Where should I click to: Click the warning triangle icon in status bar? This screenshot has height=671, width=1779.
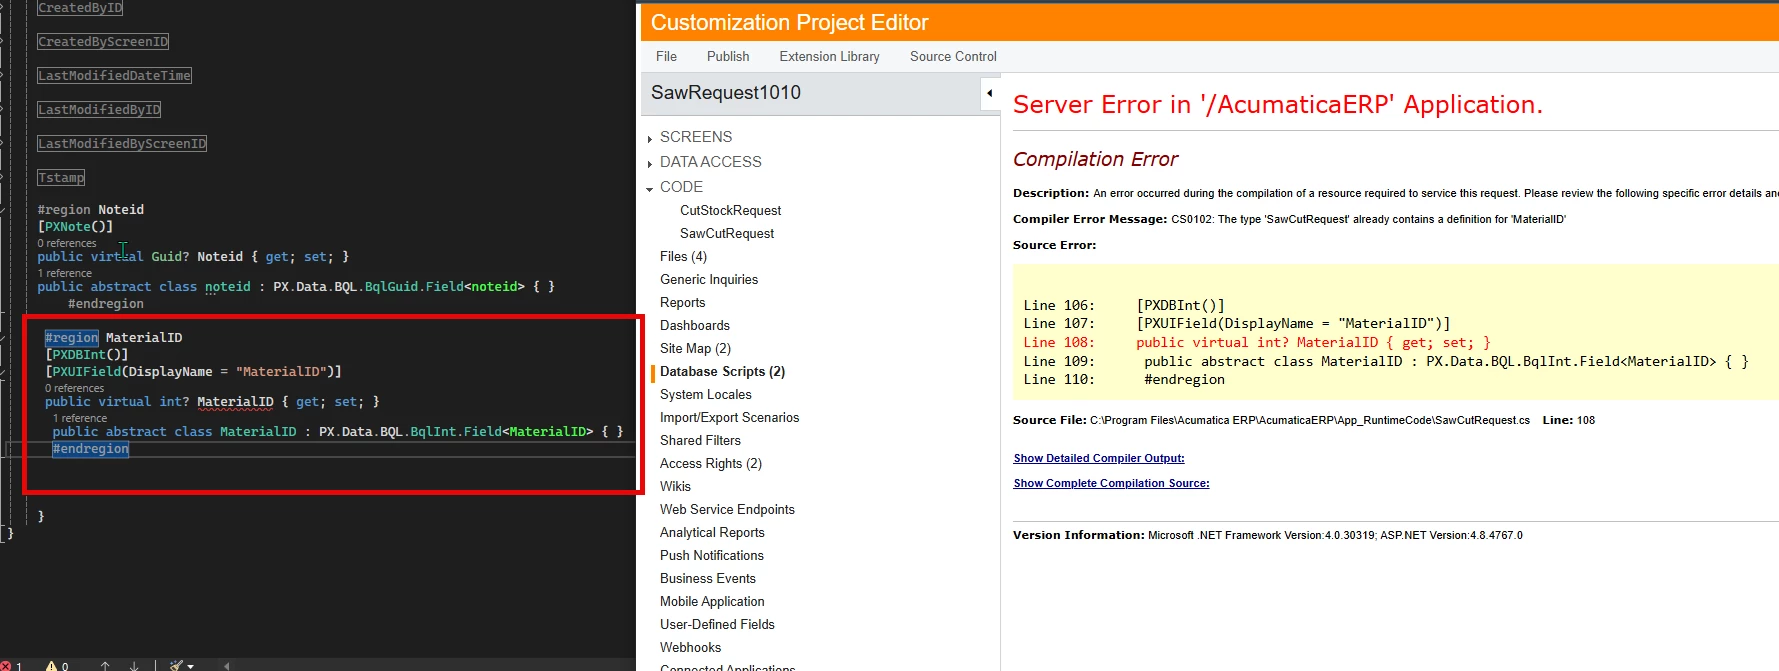tap(51, 666)
